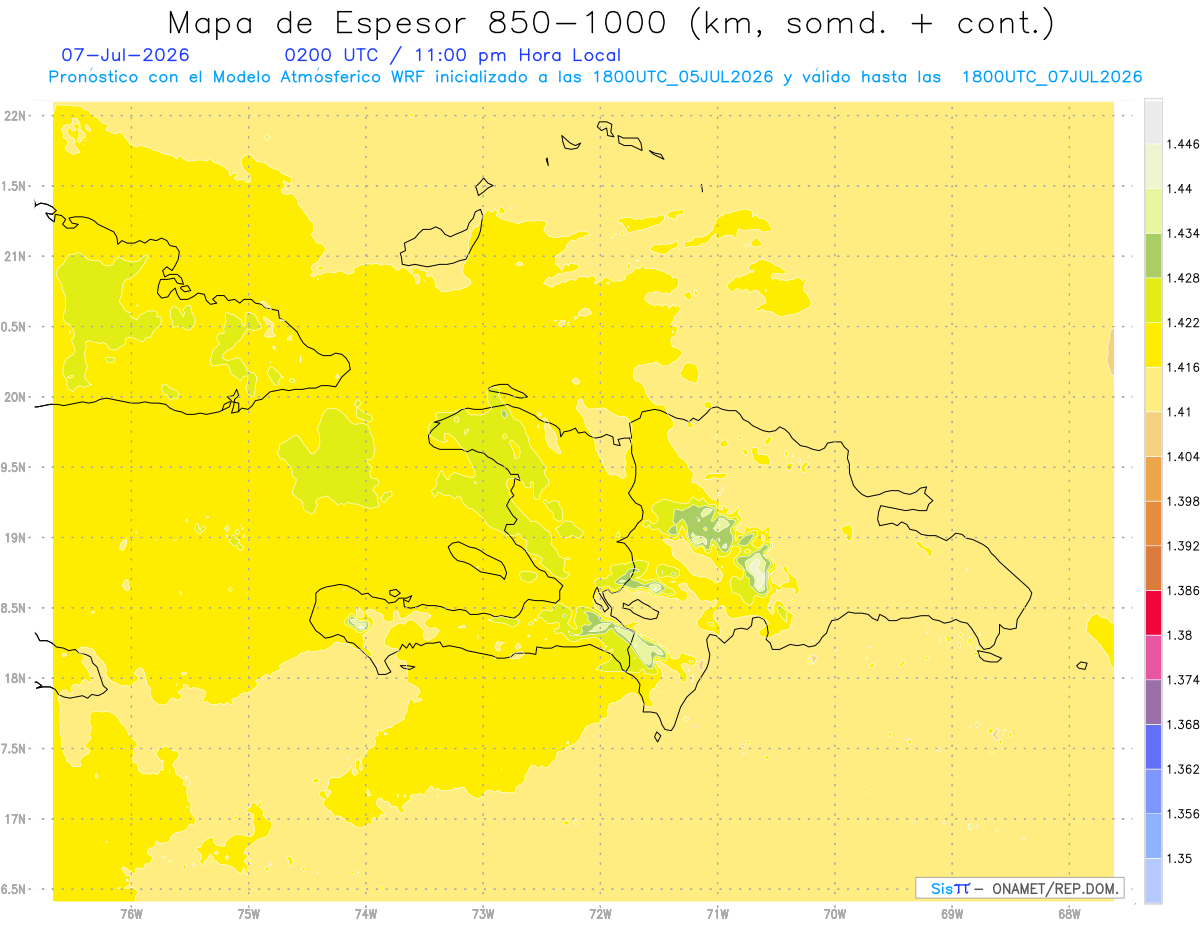Select the blue band between 1.368 and 1.362
1200x927 pixels.
[1152, 746]
